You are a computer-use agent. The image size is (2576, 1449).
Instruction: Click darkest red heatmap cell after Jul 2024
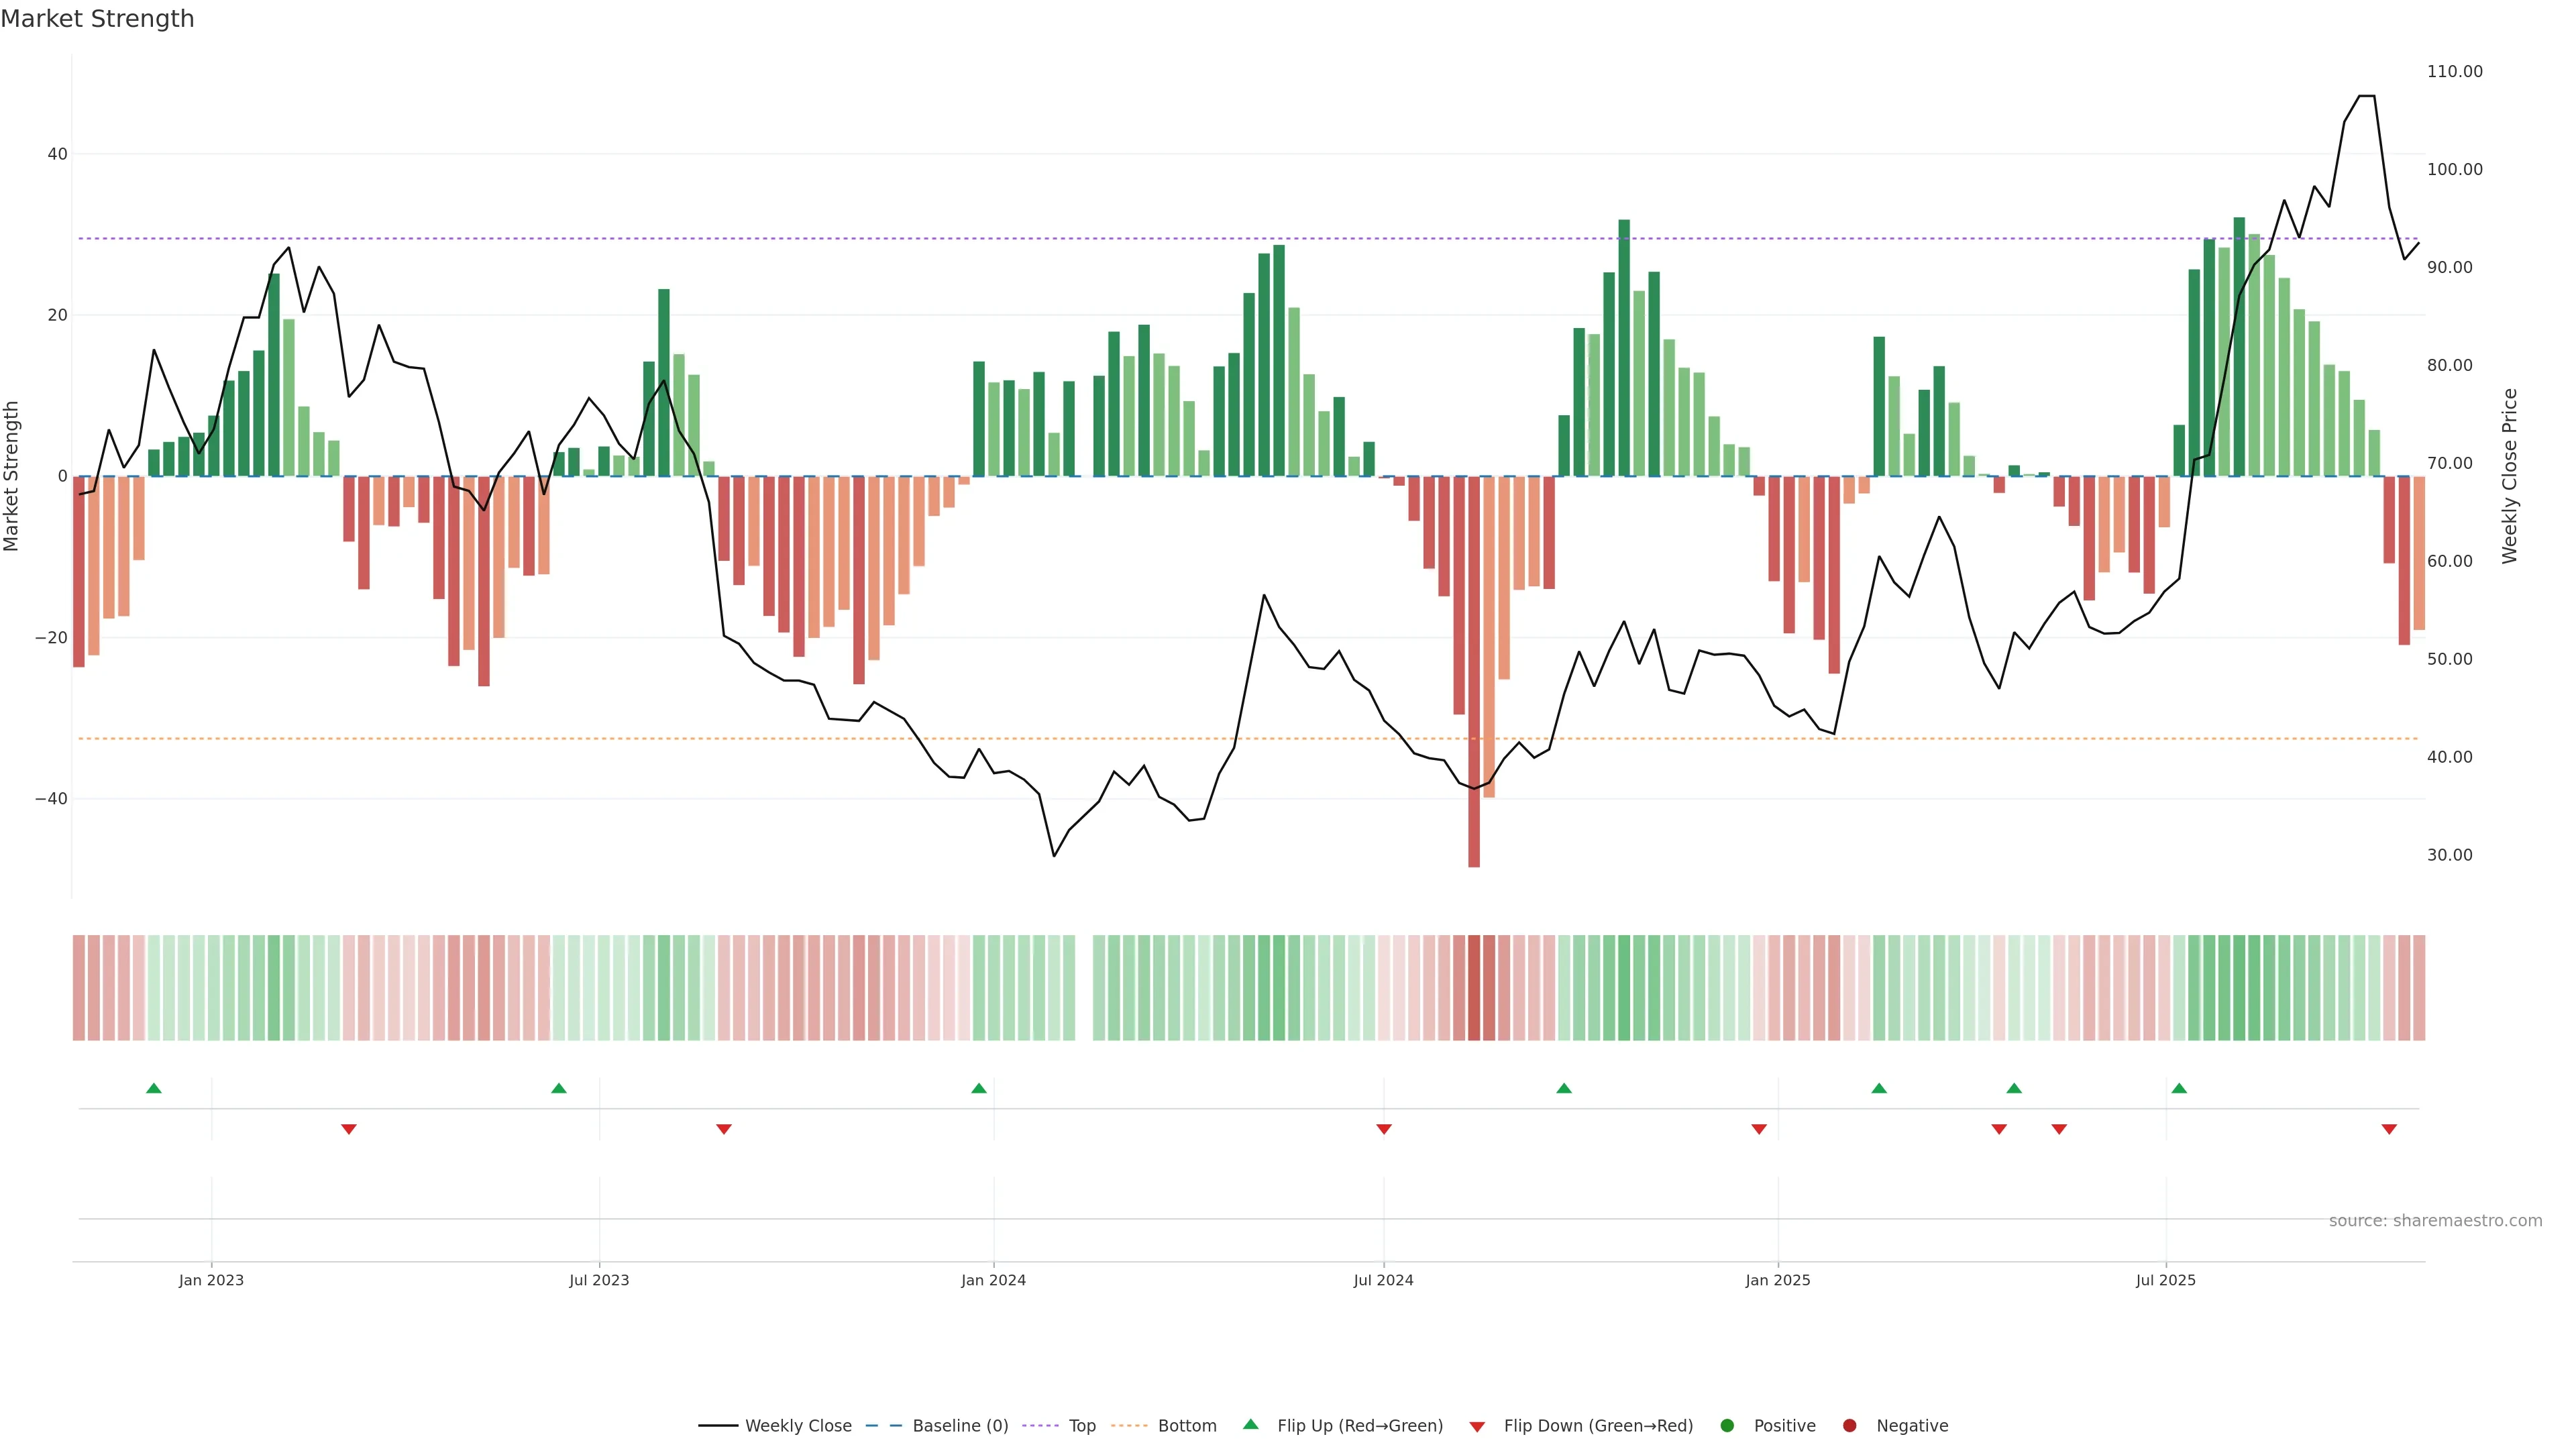1474,988
